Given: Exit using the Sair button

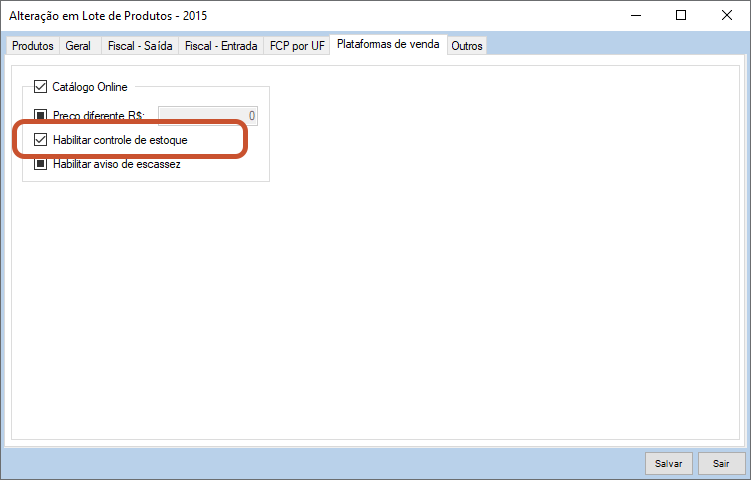Looking at the screenshot, I should pos(721,463).
